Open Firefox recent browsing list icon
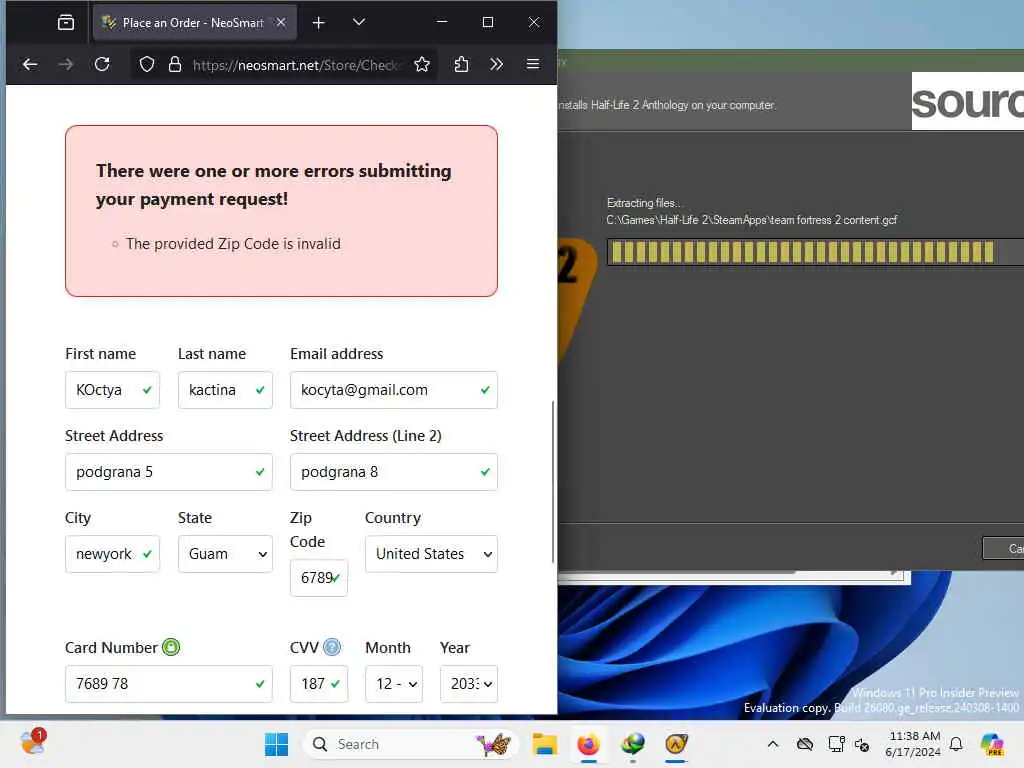Viewport: 1024px width, 768px height. tap(66, 23)
